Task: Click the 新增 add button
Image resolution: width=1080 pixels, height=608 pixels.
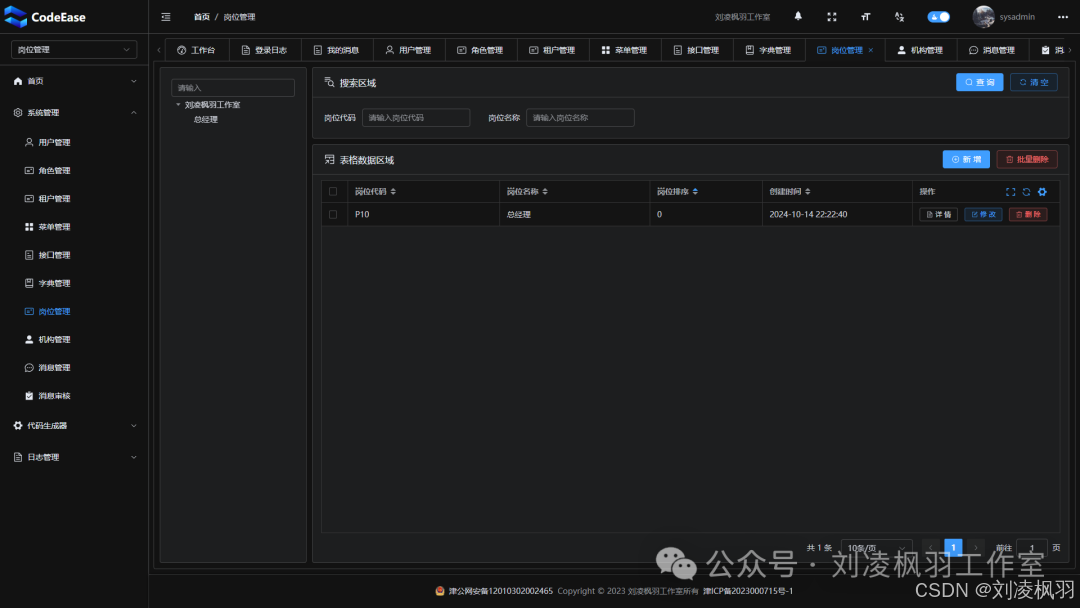Action: [966, 159]
